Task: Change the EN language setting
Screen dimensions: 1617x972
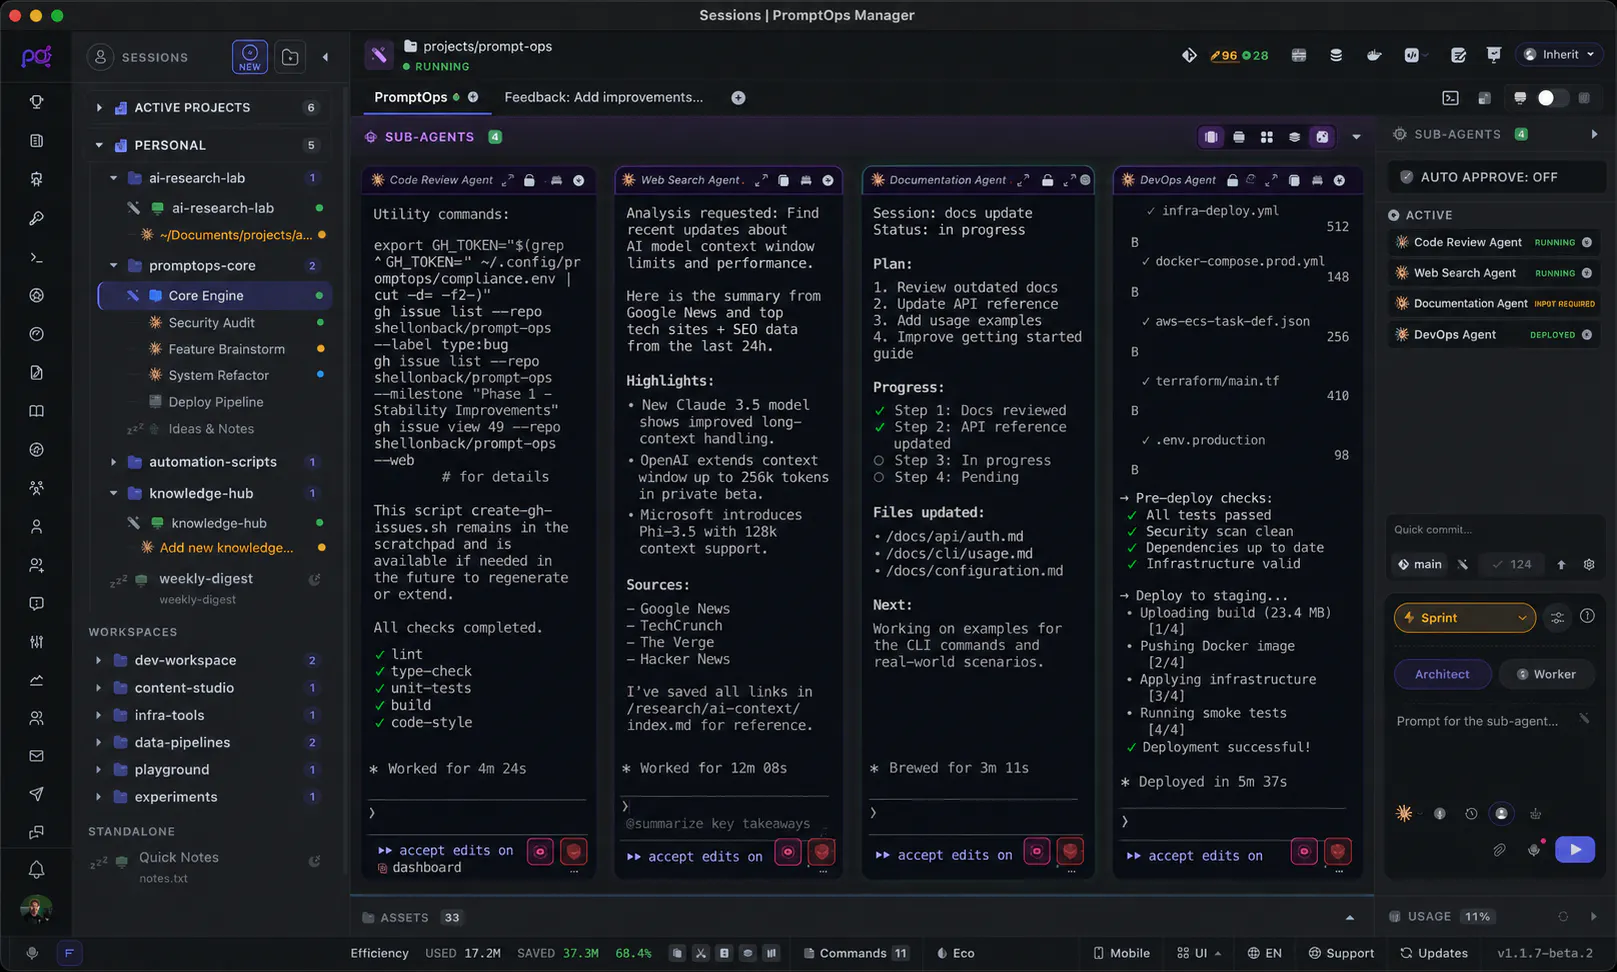Action: (x=1264, y=953)
